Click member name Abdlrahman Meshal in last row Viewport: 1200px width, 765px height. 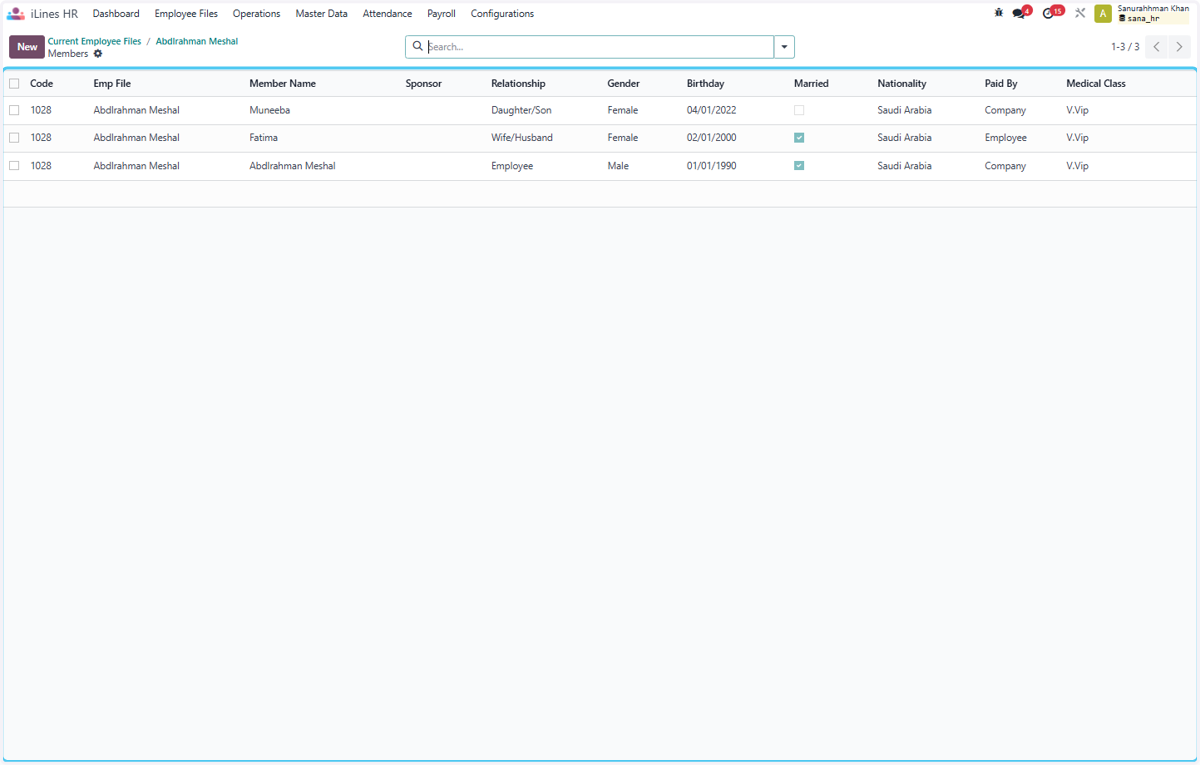coord(292,166)
